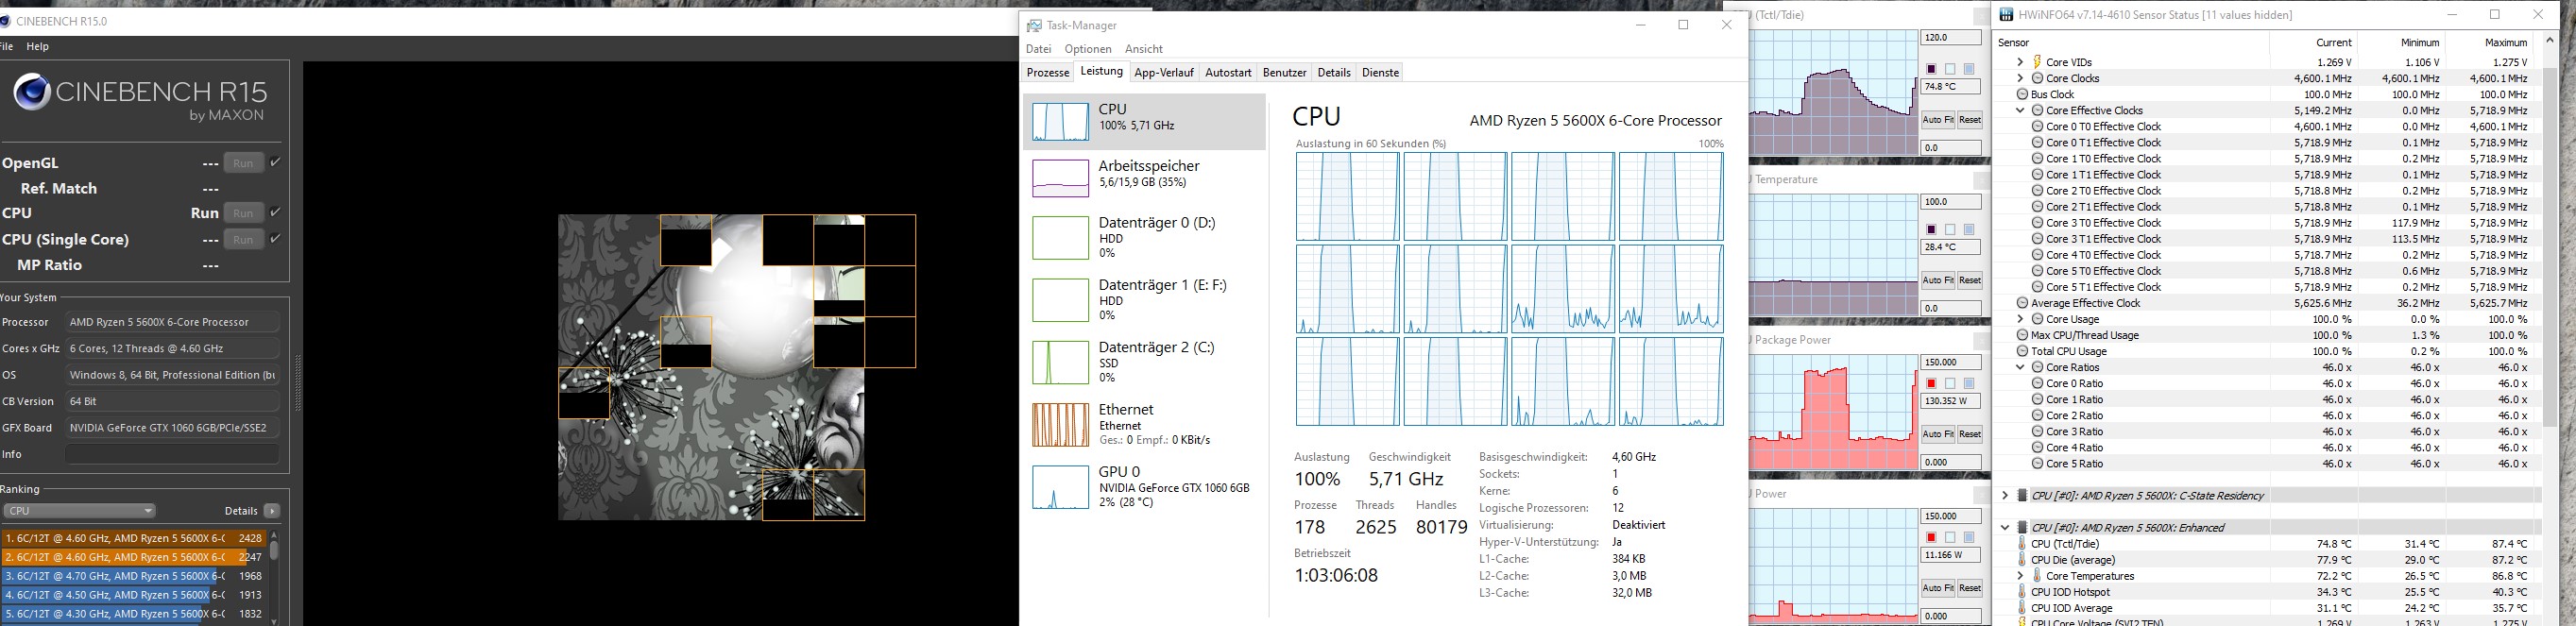Select ranking entry at 4.70 GHz scoring 1968
Screen dimensions: 2576x626
[x=134, y=576]
